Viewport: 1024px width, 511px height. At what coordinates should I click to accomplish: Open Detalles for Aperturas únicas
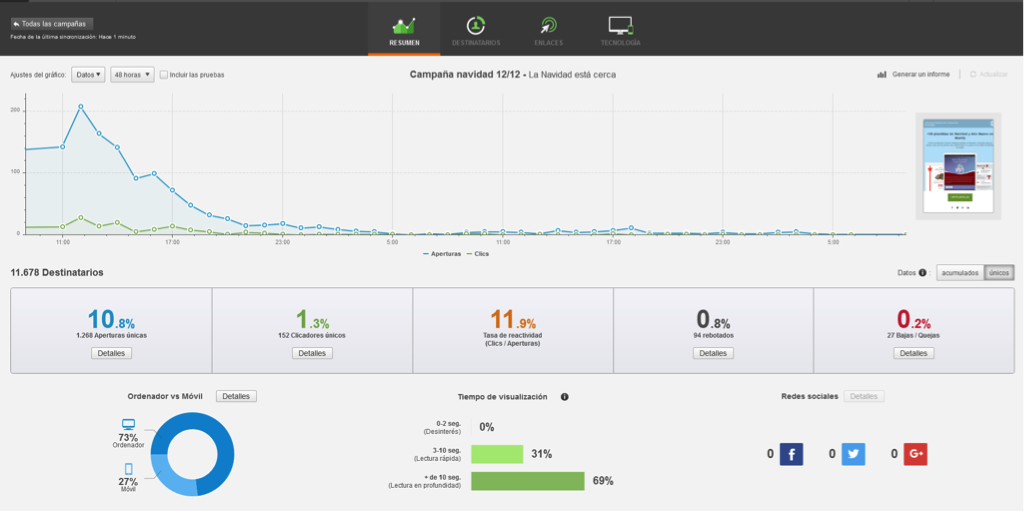[x=111, y=353]
